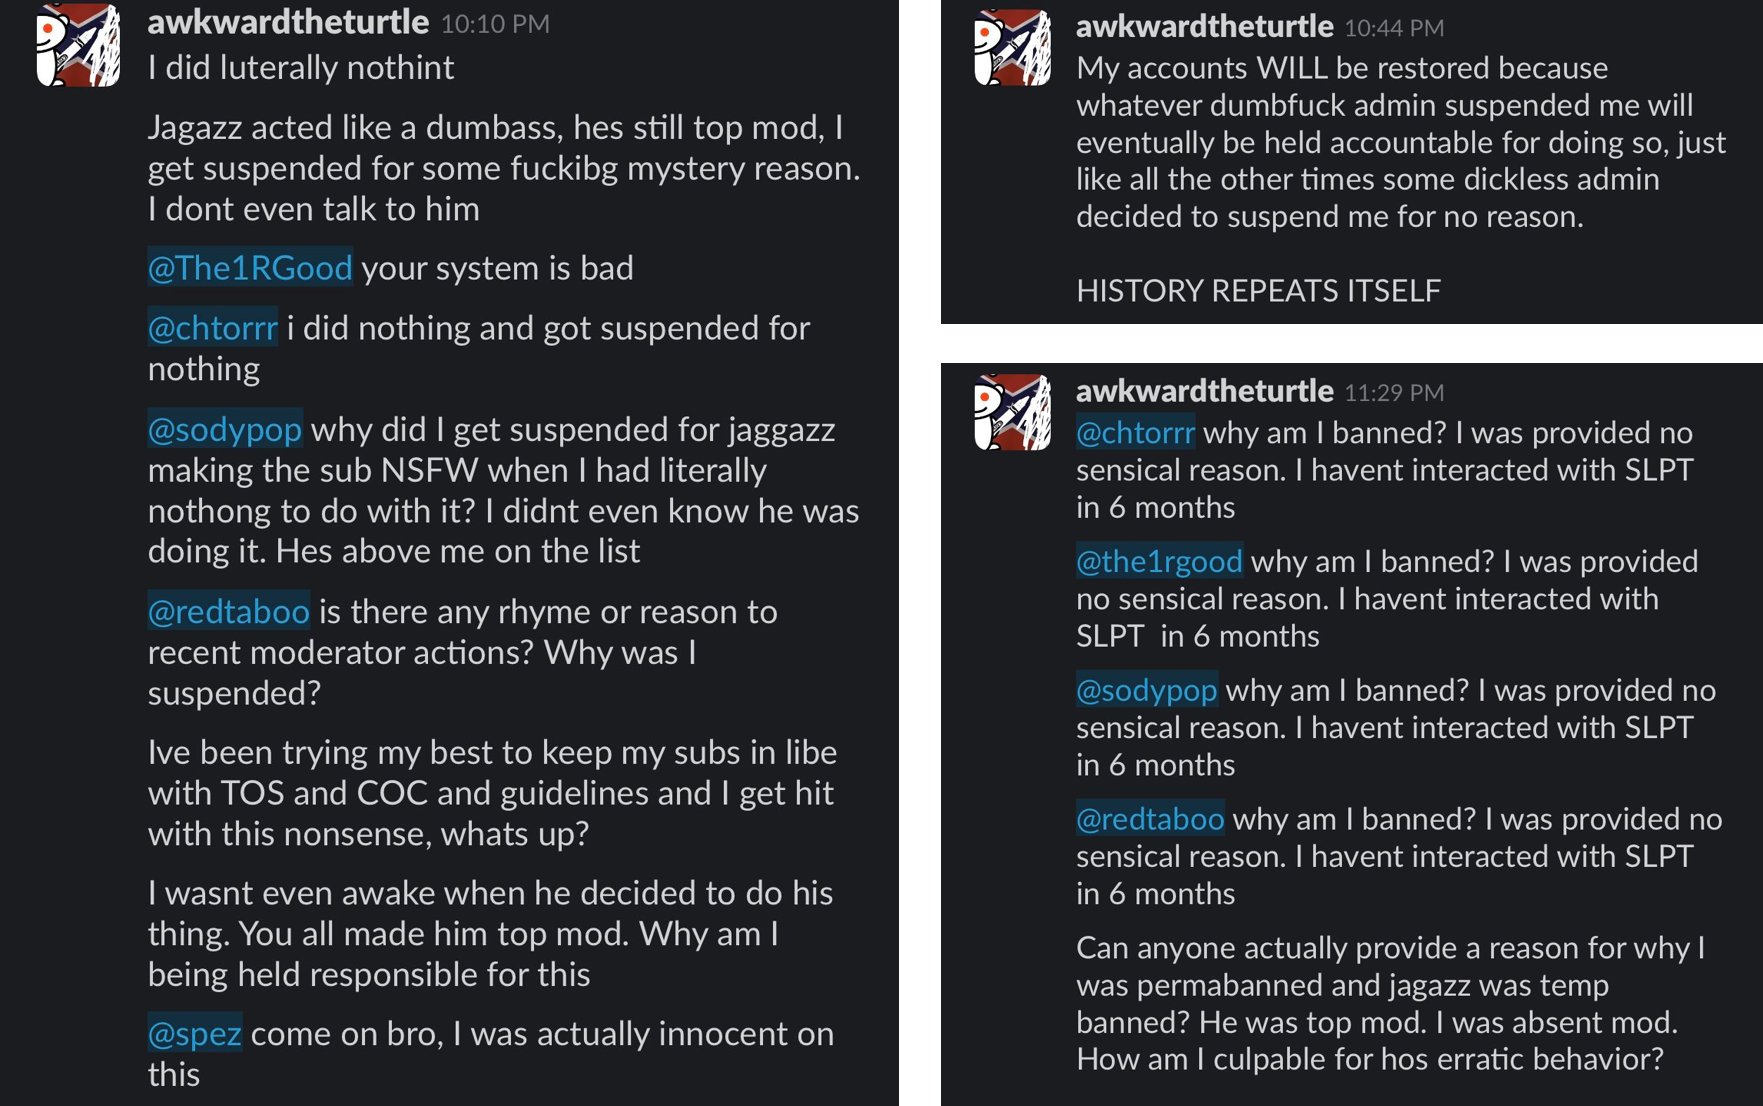This screenshot has height=1106, width=1763.
Task: Click the 11:29 PM timestamp
Action: click(1393, 392)
